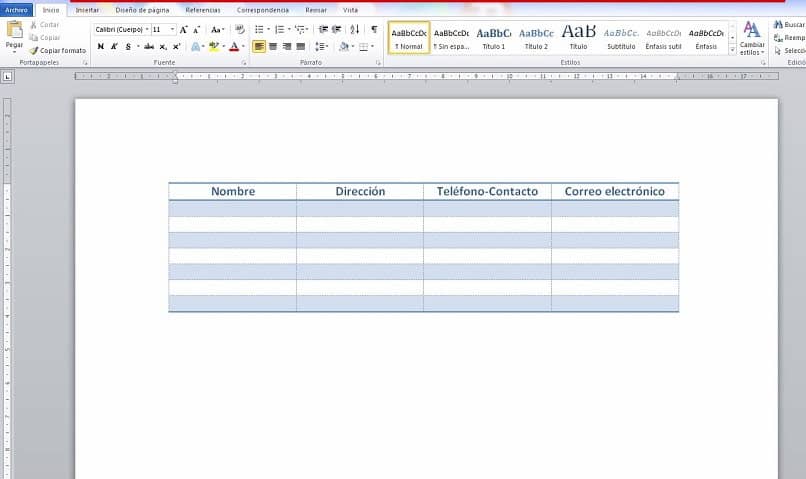Apply the Énfasis sutil style
Screen dimensions: 806x479
664,38
